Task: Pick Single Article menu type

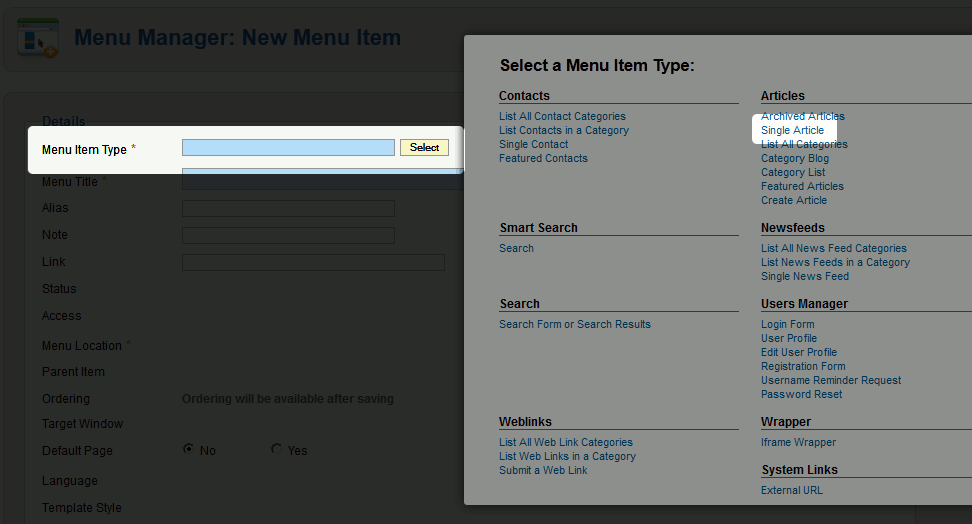Action: click(x=792, y=130)
